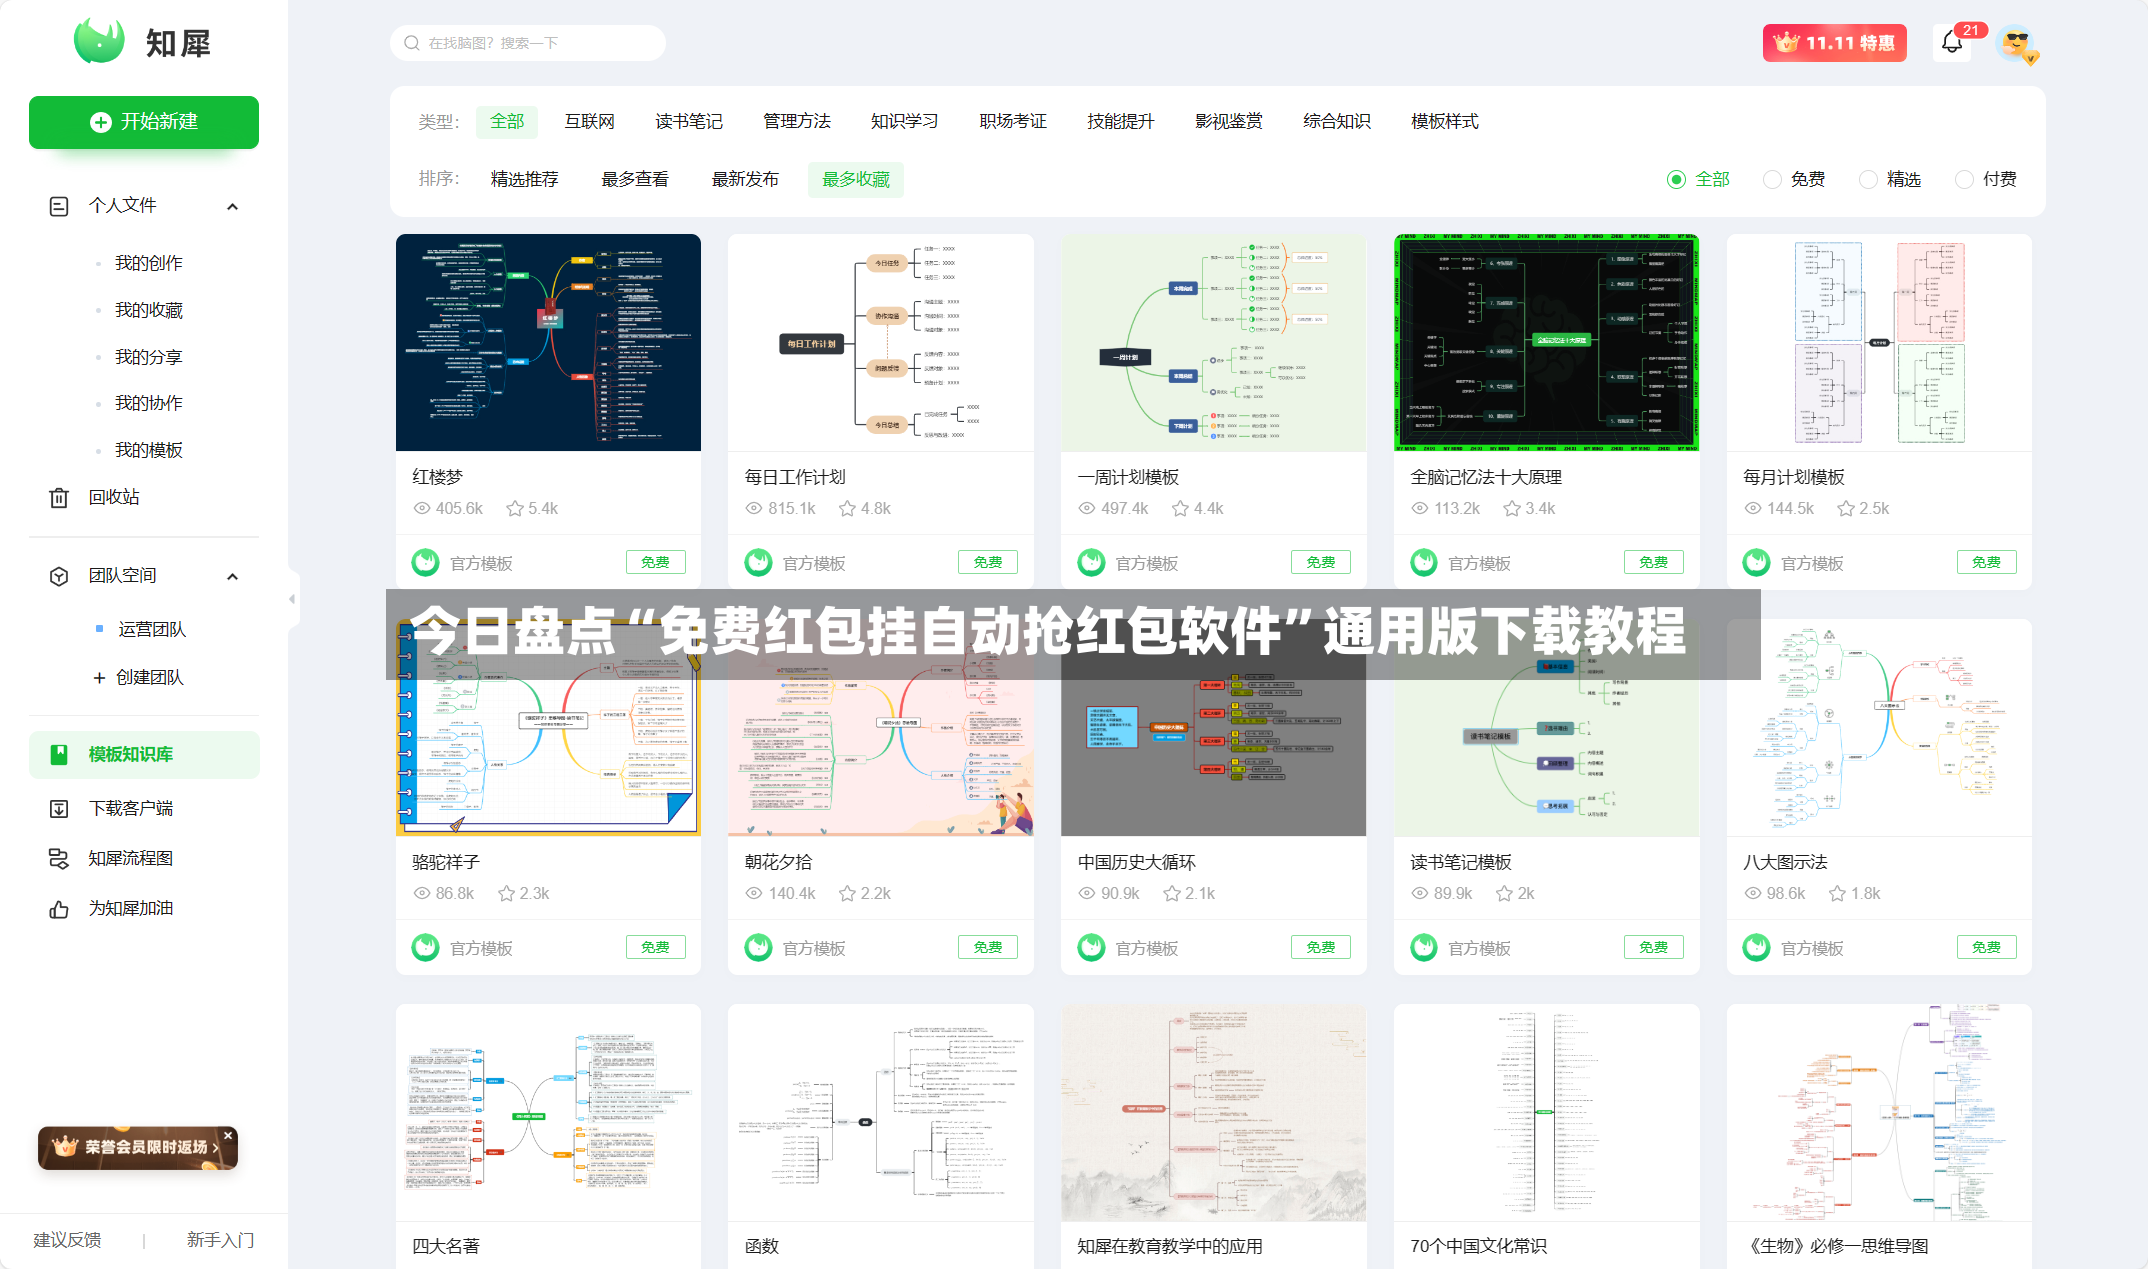Screen dimensions: 2148x1269
Task: Click the 团队空间 cube icon
Action: 59,576
